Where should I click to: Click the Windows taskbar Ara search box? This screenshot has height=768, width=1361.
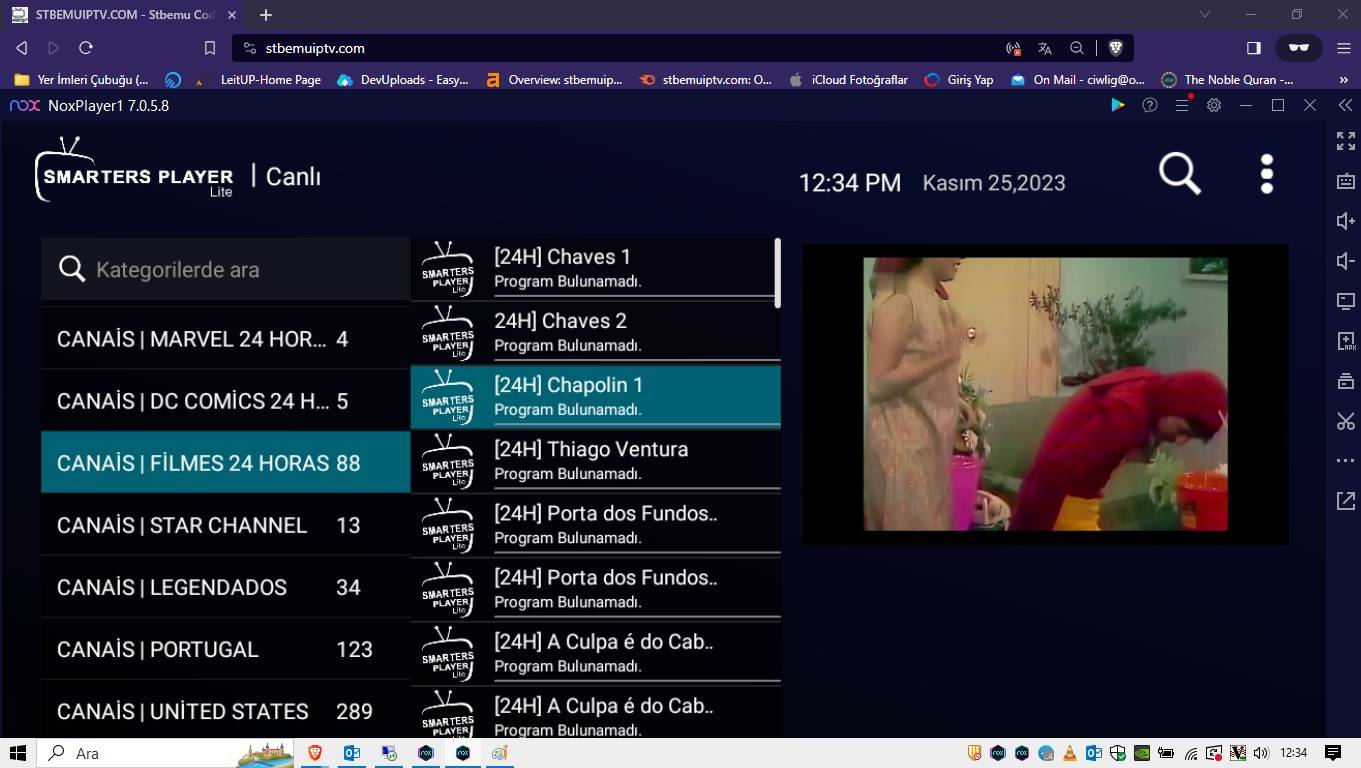coord(165,753)
